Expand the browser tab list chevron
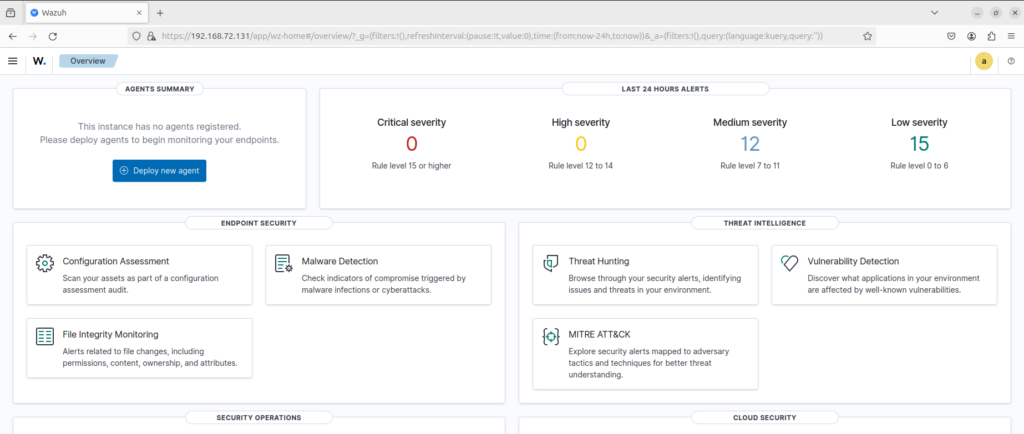Viewport: 1024px width, 434px height. pyautogui.click(x=935, y=12)
